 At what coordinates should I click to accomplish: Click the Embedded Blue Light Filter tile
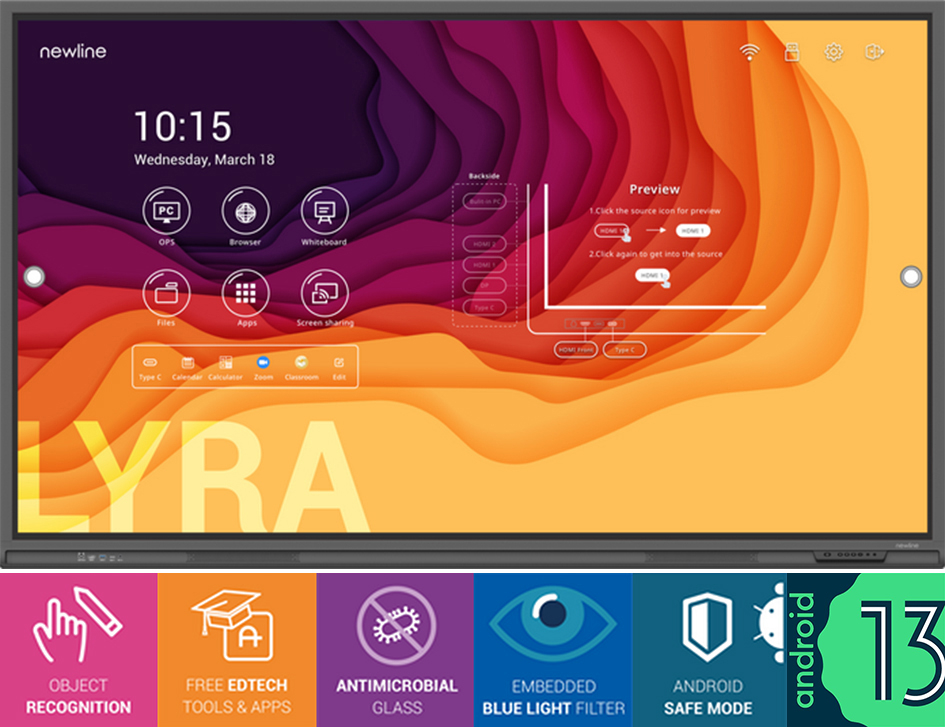point(553,650)
